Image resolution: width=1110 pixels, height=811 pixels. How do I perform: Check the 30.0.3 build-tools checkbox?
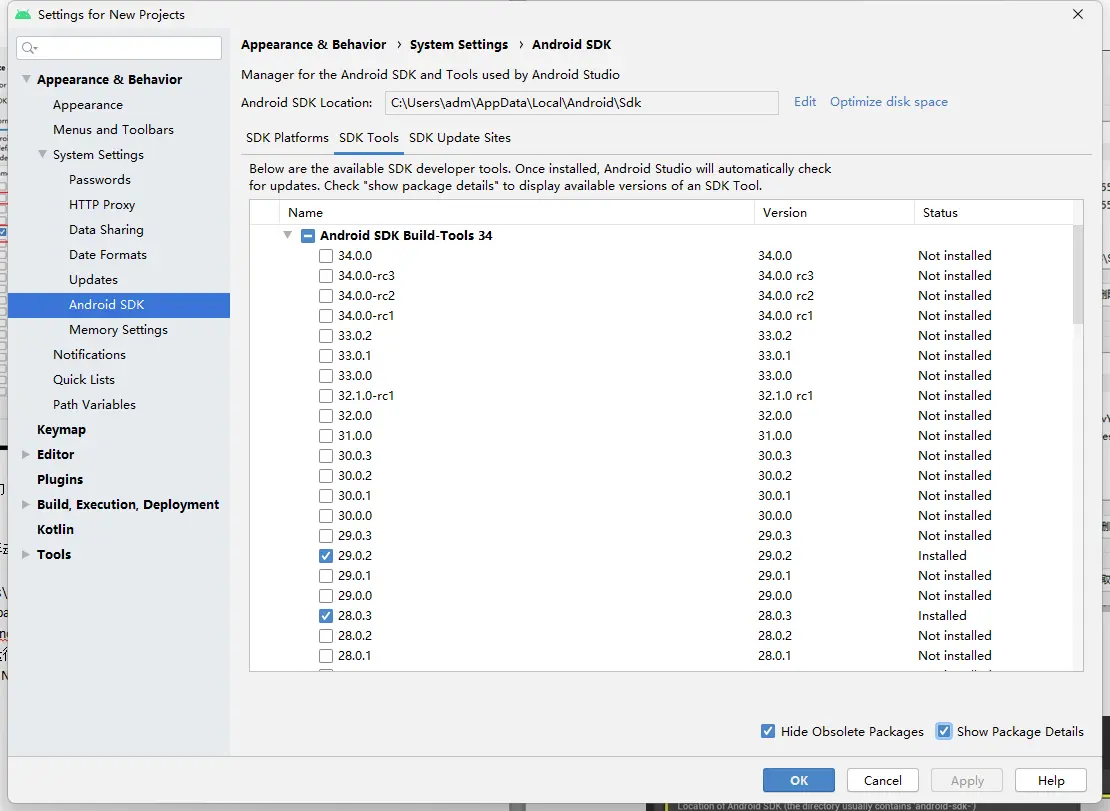(326, 456)
